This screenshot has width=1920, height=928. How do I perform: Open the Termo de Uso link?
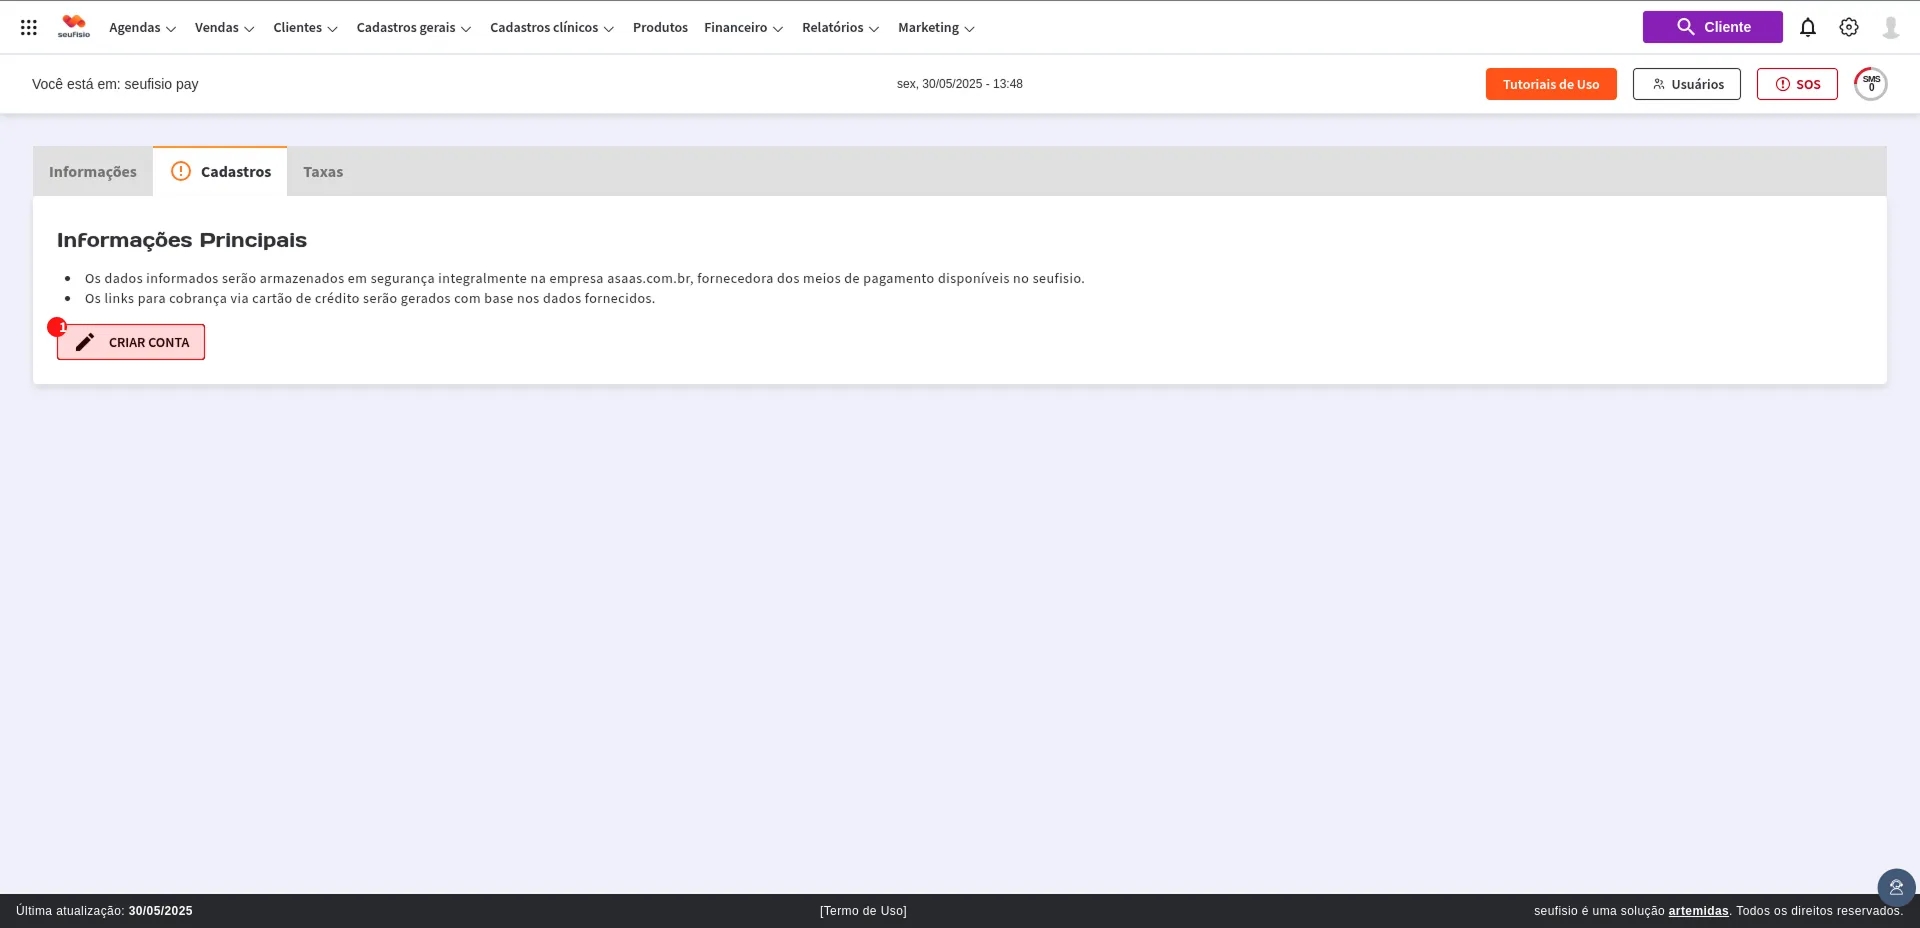click(863, 911)
